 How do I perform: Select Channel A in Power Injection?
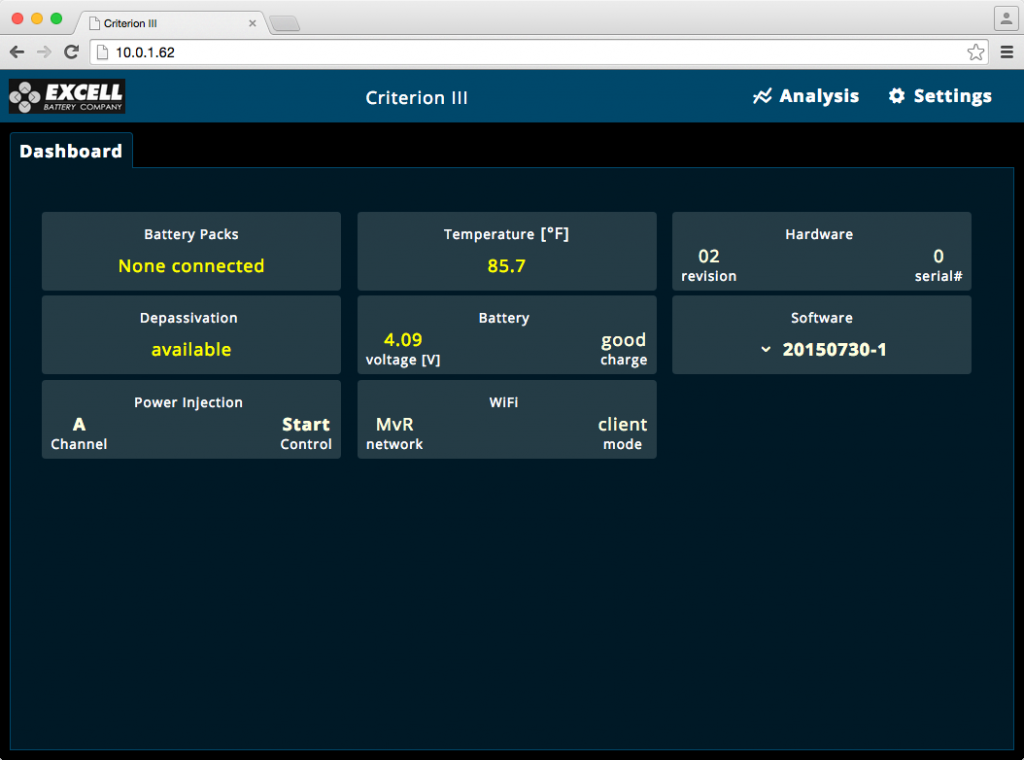point(79,425)
